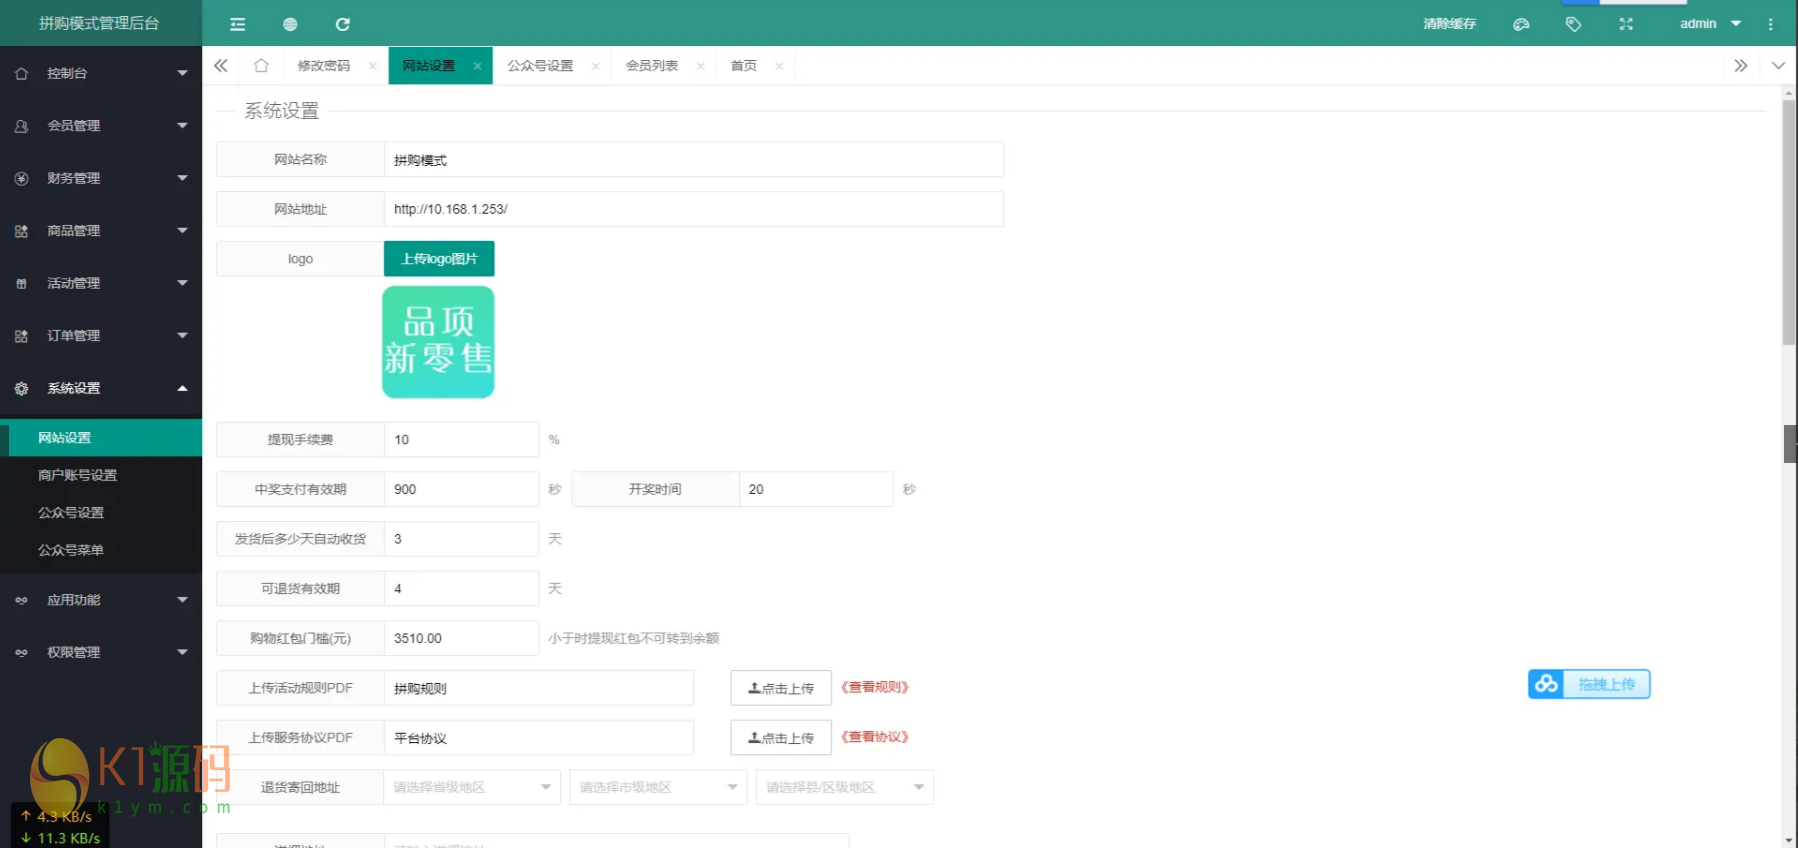Image resolution: width=1798 pixels, height=848 pixels.
Task: Toggle fullscreen using the expand icon
Action: click(x=1626, y=24)
